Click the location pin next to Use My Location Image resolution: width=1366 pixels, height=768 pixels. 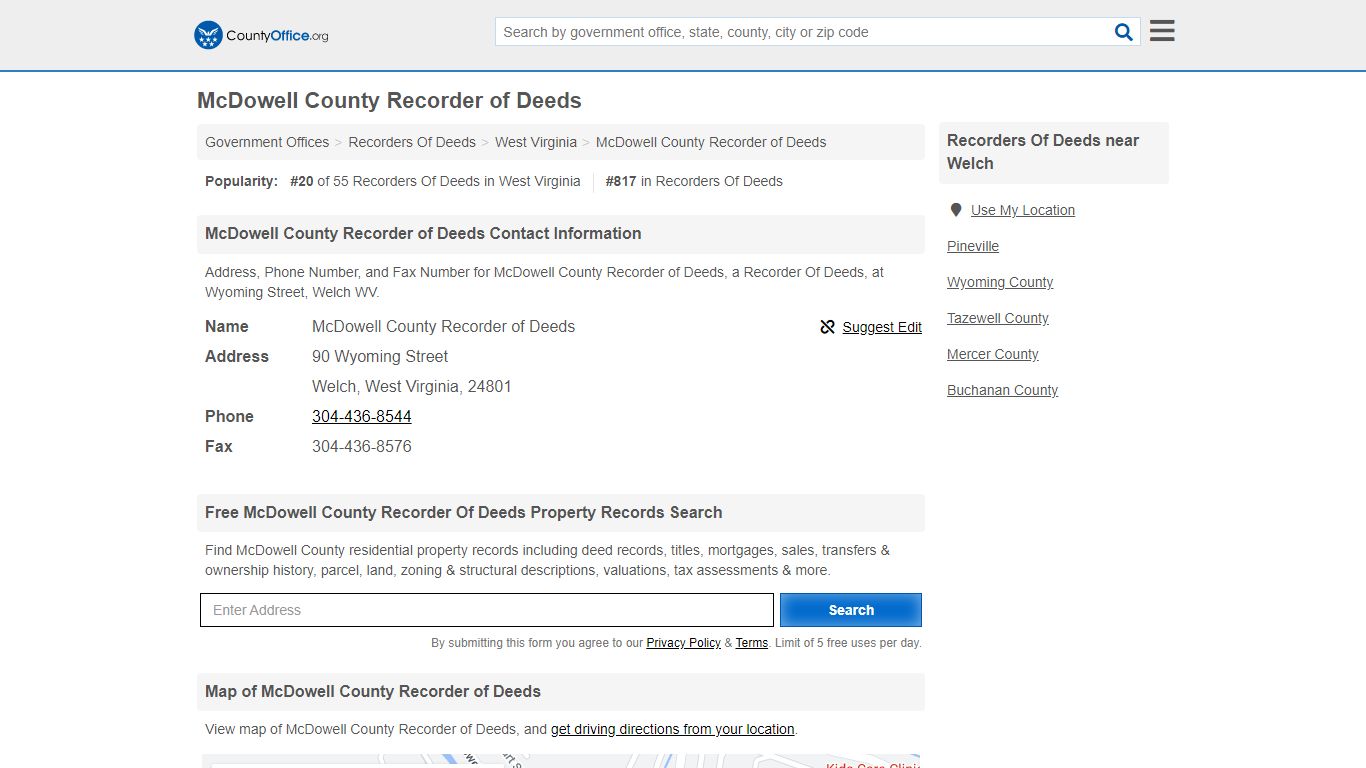point(955,210)
